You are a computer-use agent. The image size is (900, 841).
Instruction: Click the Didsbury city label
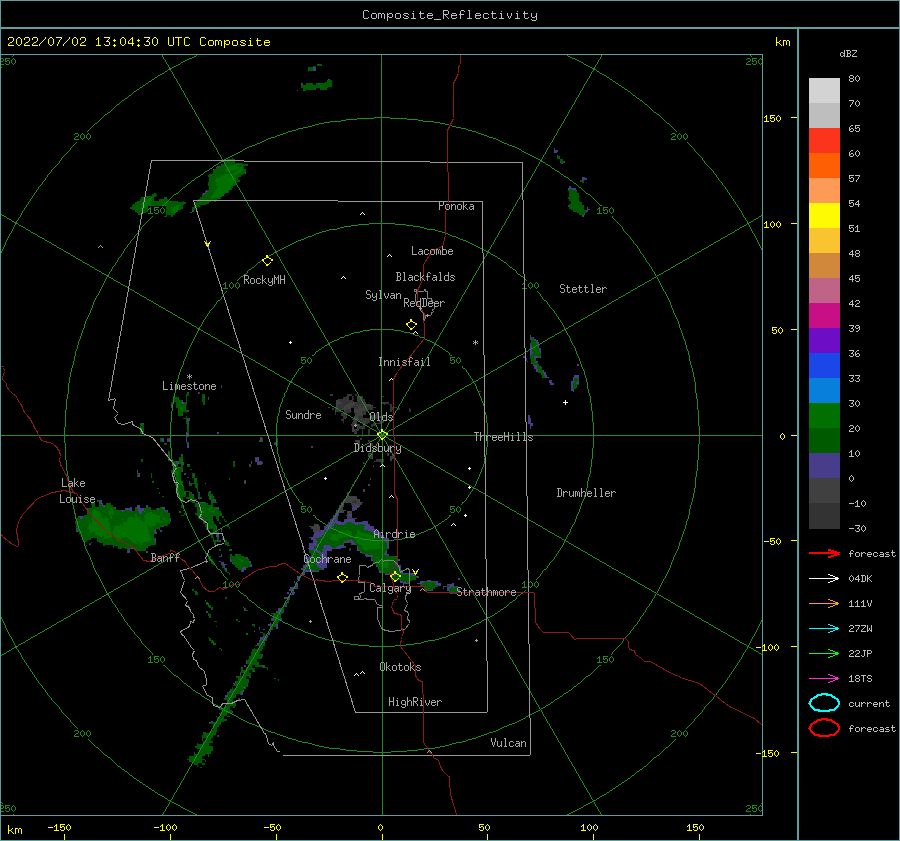coord(377,448)
